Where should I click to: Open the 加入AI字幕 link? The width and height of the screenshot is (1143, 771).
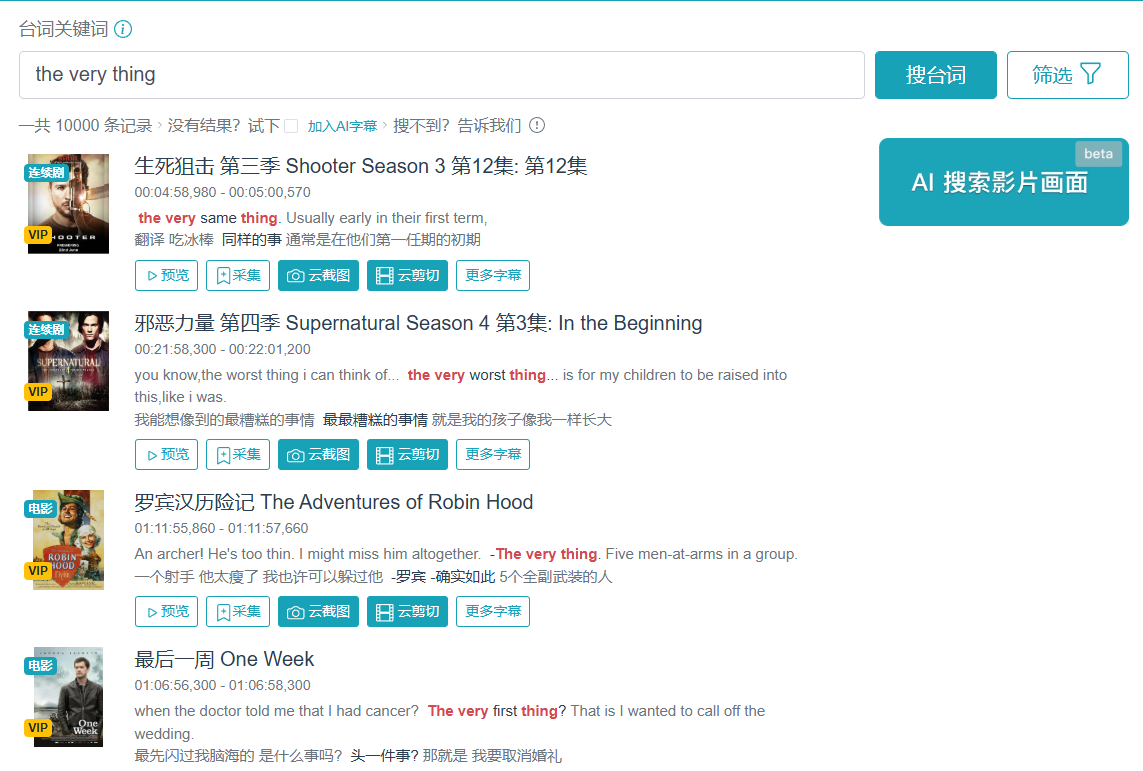tap(342, 126)
